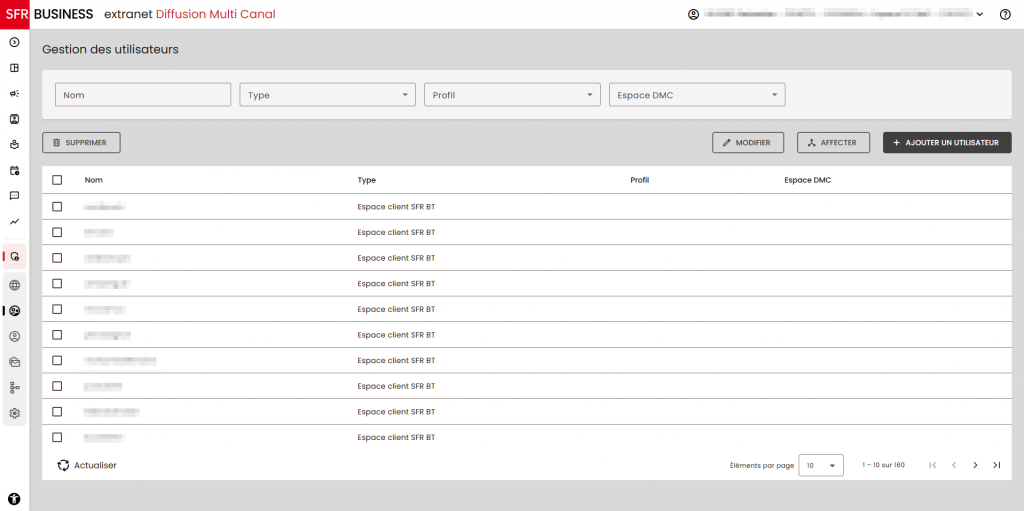Expand the Type filter dropdown

click(327, 95)
